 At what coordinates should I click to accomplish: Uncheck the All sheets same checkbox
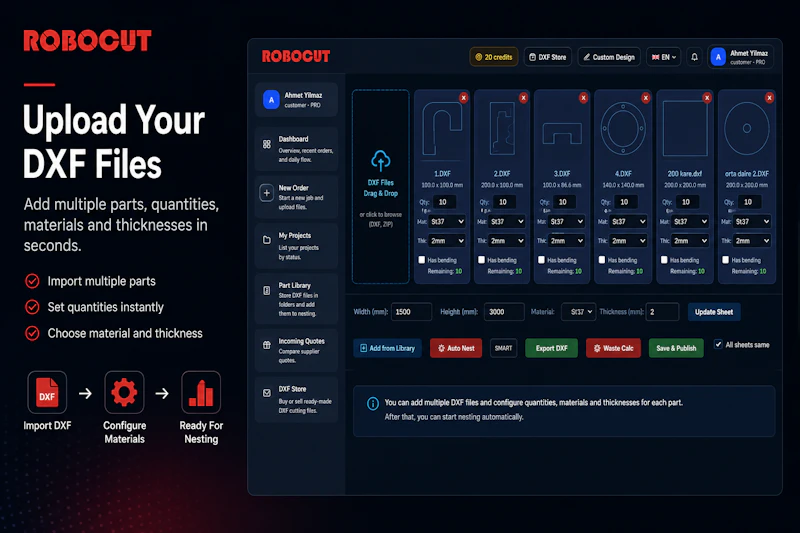(718, 344)
